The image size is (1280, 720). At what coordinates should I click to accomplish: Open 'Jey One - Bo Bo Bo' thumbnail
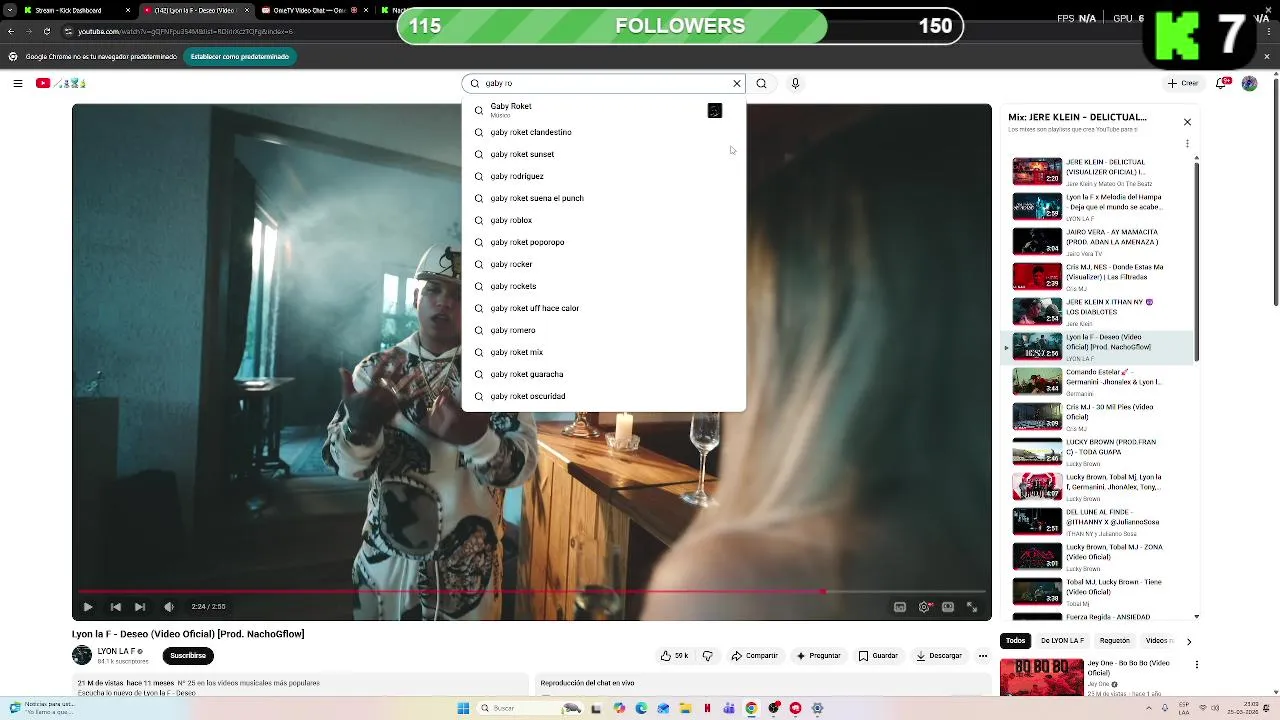1042,677
